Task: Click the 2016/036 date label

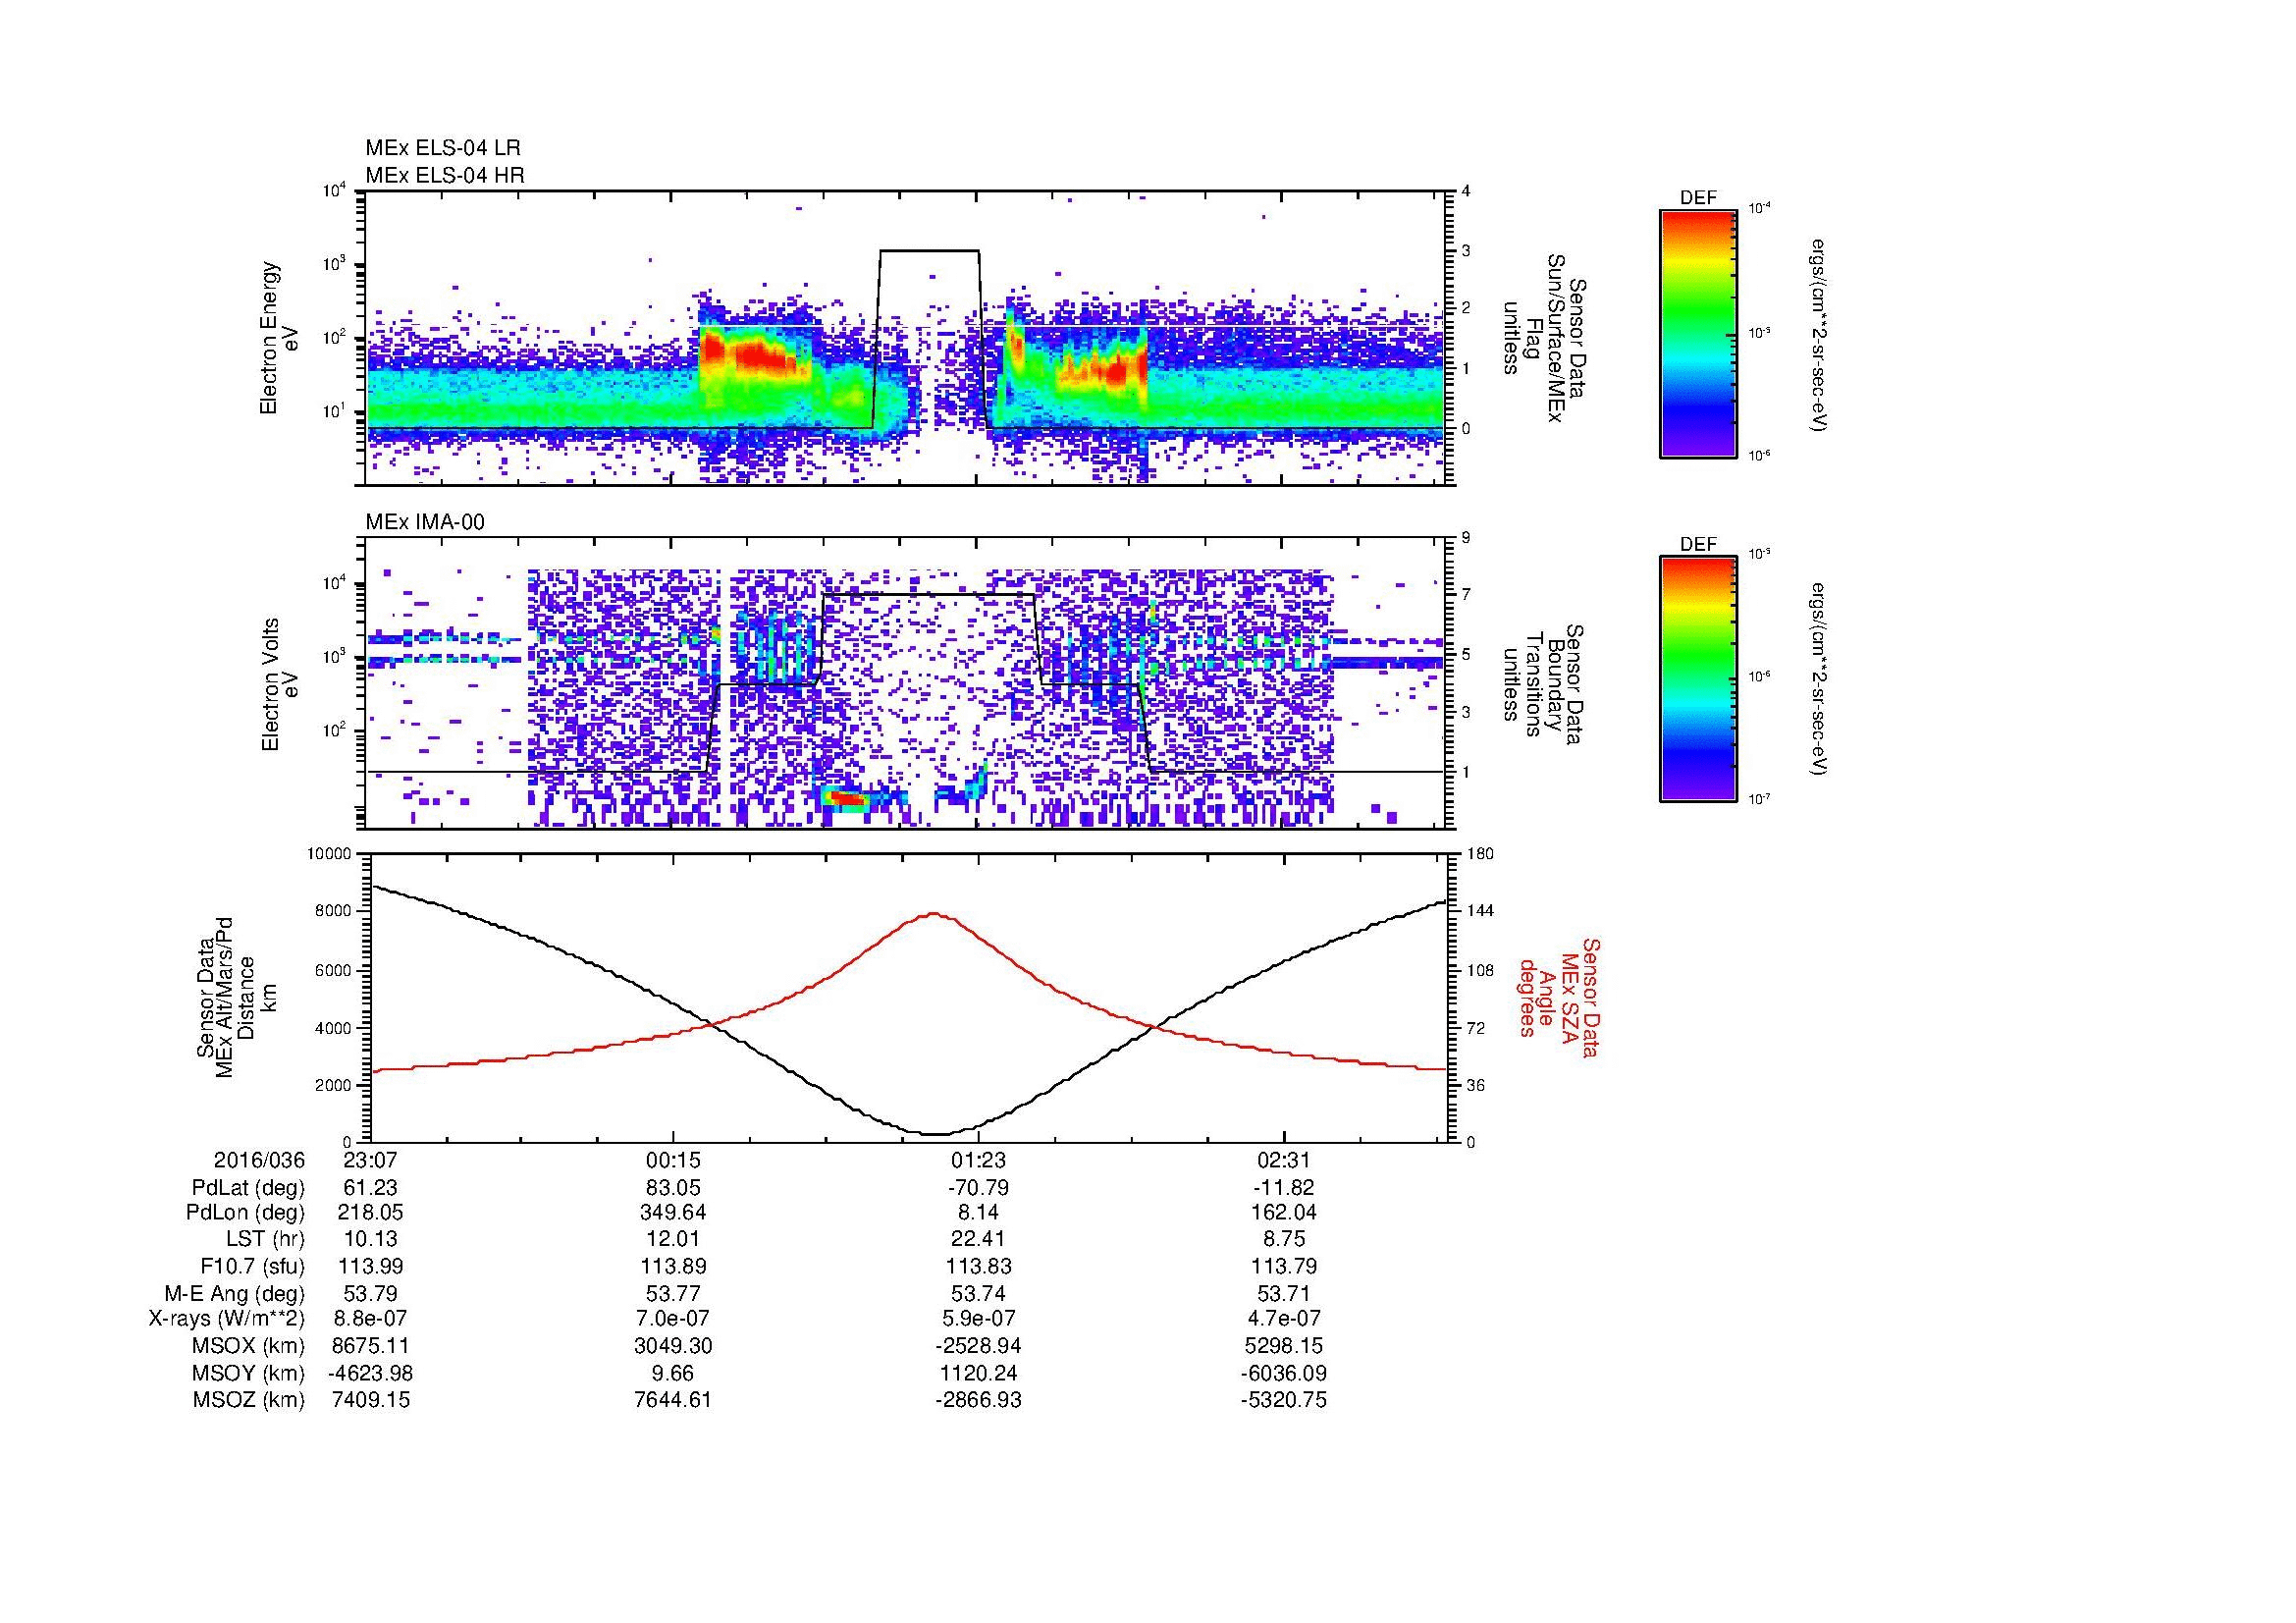Action: click(x=259, y=1160)
